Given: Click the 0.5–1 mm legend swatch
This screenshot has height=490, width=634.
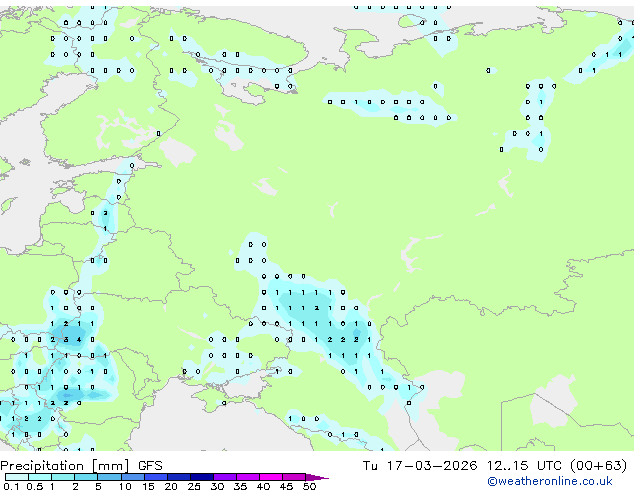Looking at the screenshot, I should [x=40, y=477].
